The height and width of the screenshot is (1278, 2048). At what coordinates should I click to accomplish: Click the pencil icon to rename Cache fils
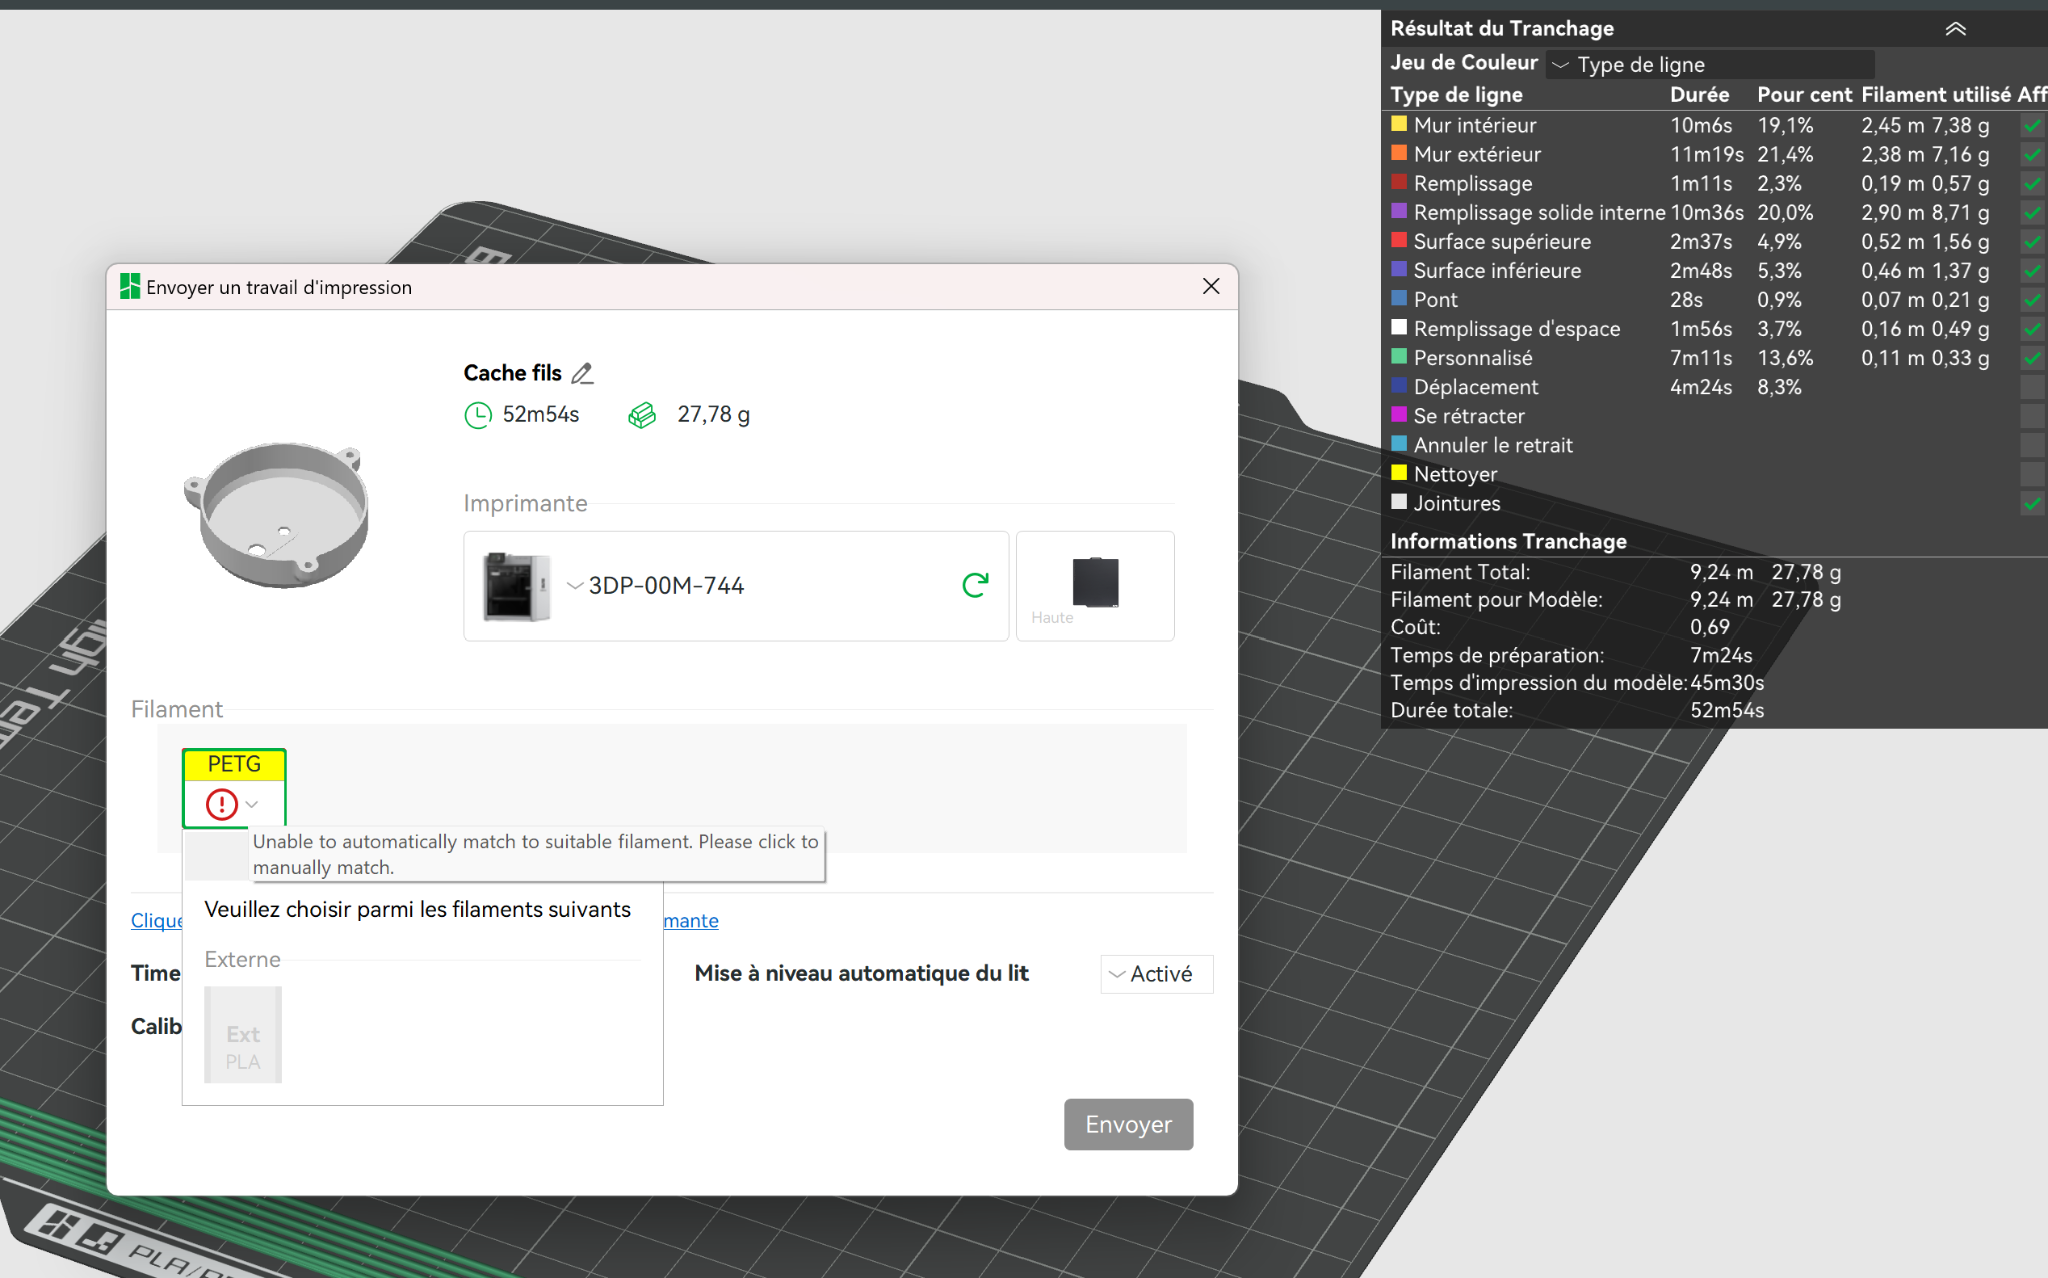click(x=582, y=374)
